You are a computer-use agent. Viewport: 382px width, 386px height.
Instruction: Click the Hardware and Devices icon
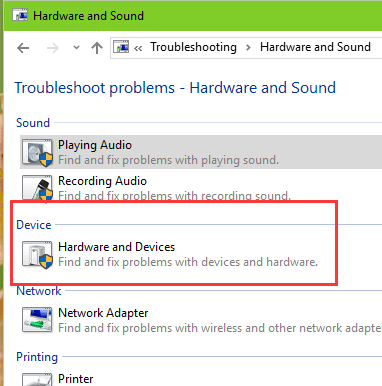(37, 254)
